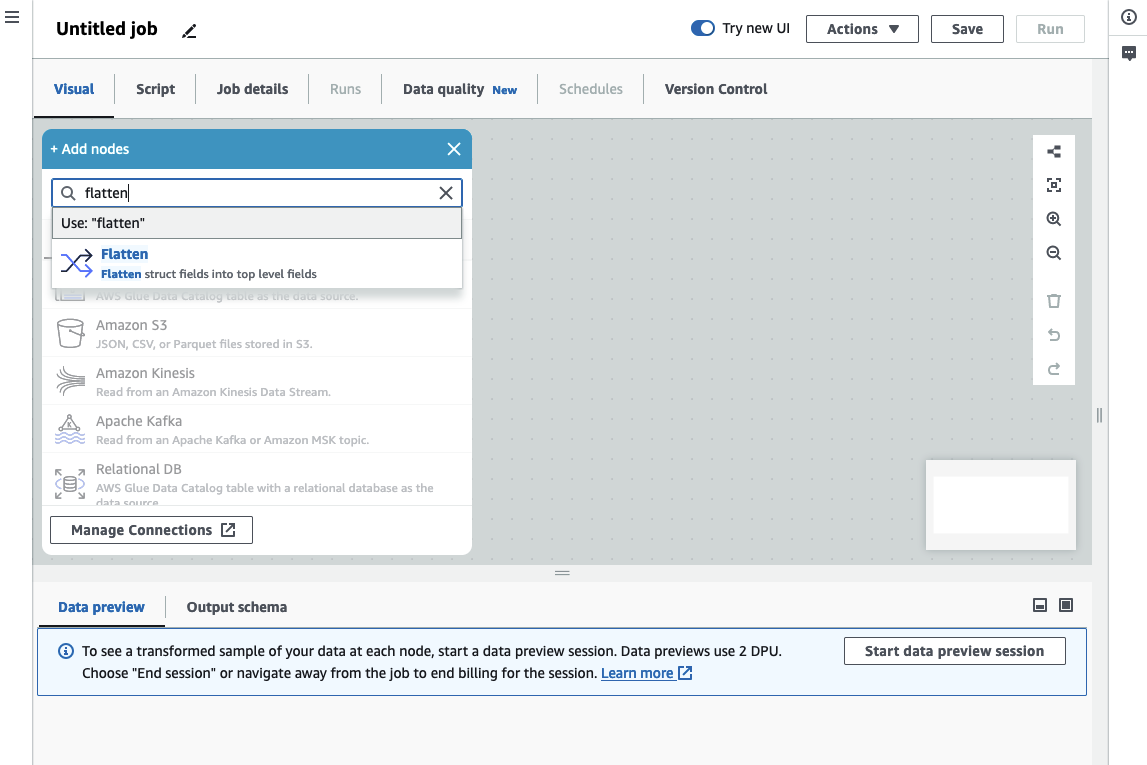Viewport: 1147px width, 765px height.
Task: Click the fit-to-view icon on canvas toolbar
Action: [1053, 185]
